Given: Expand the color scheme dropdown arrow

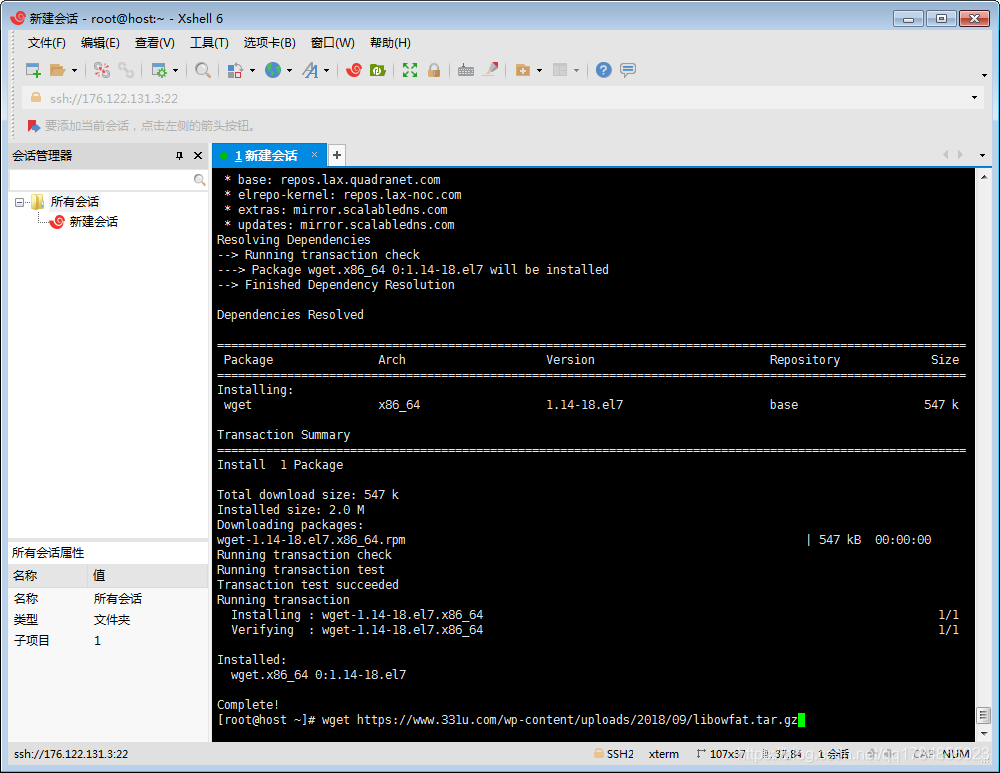Looking at the screenshot, I should [x=252, y=71].
